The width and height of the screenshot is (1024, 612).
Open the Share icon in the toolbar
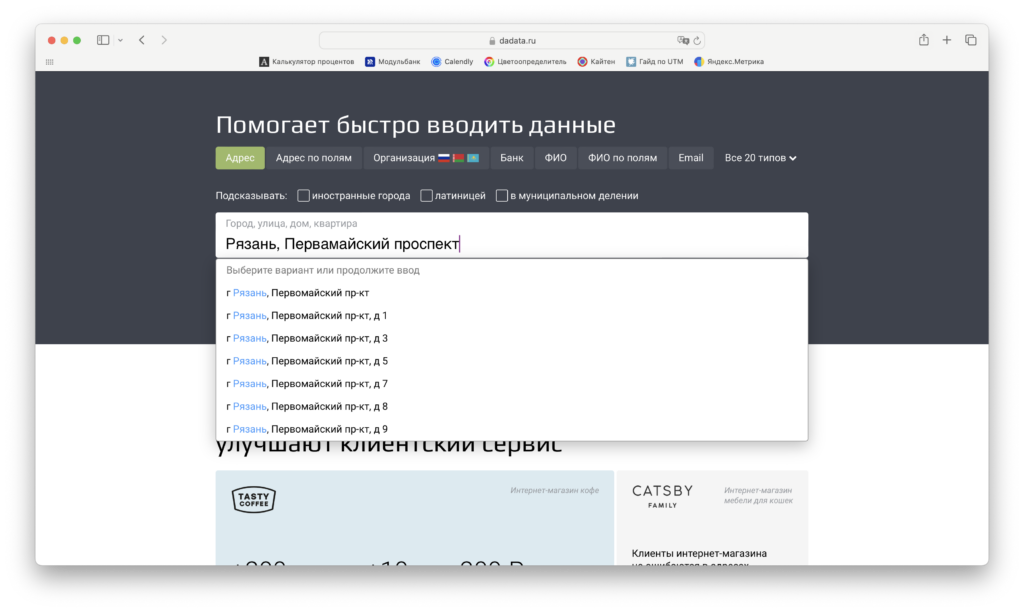(x=923, y=40)
